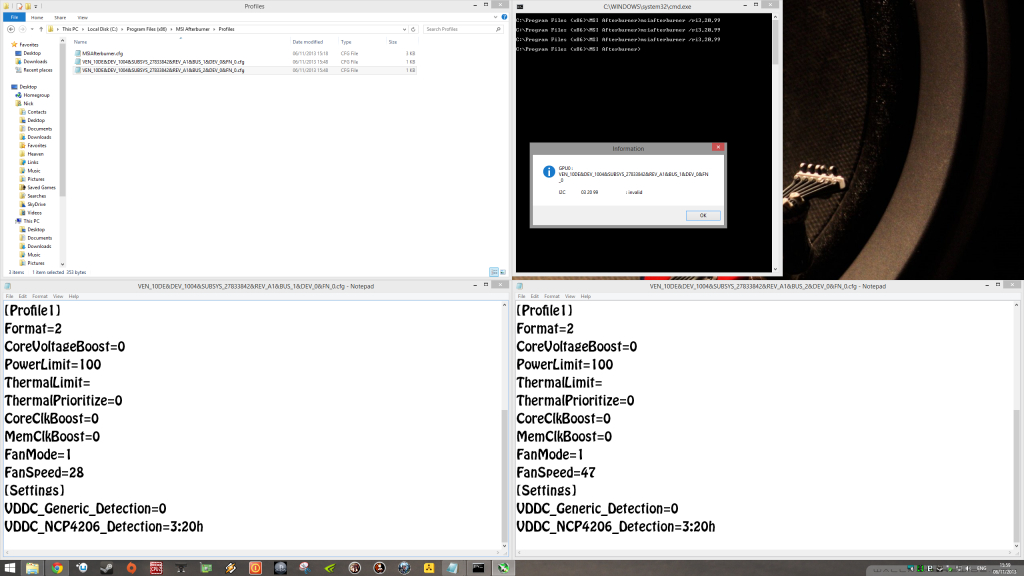The height and width of the screenshot is (576, 1024).
Task: Open Origin from the taskbar
Action: click(x=131, y=568)
